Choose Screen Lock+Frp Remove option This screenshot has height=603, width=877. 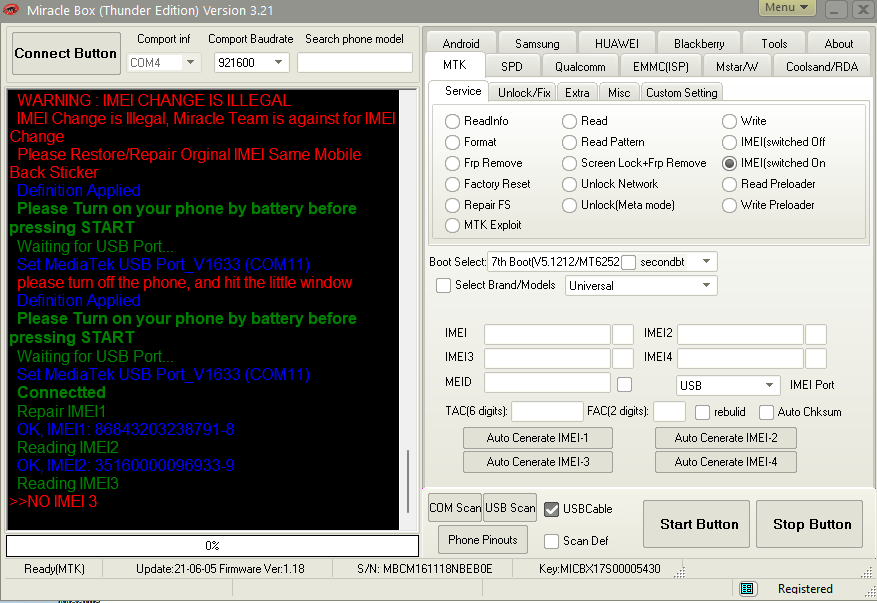coord(569,163)
